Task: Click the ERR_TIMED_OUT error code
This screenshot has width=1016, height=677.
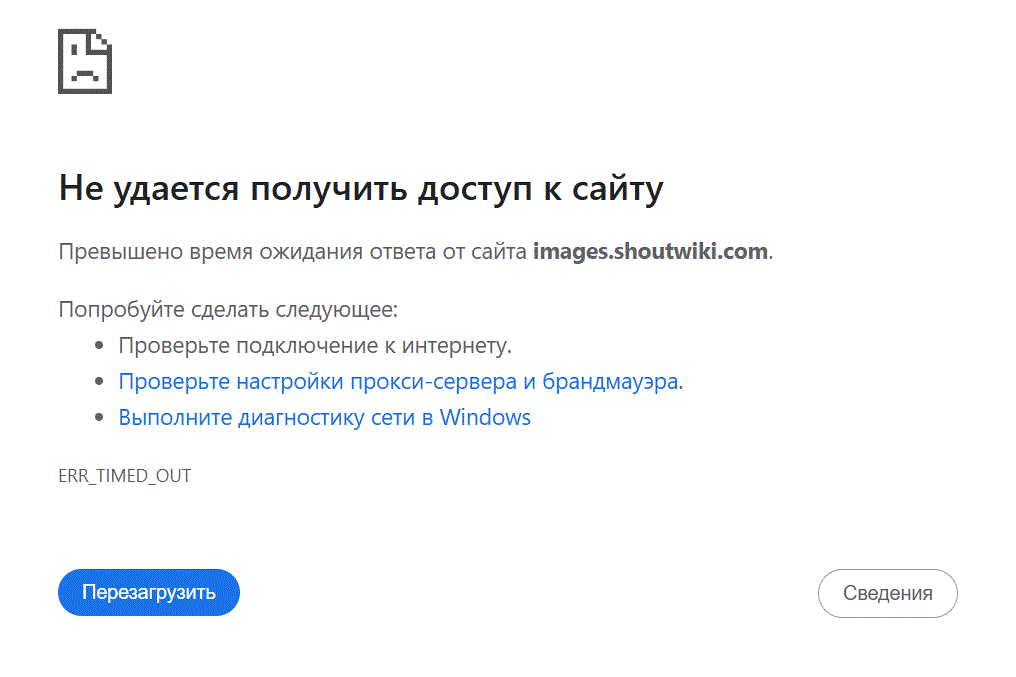Action: click(x=124, y=476)
